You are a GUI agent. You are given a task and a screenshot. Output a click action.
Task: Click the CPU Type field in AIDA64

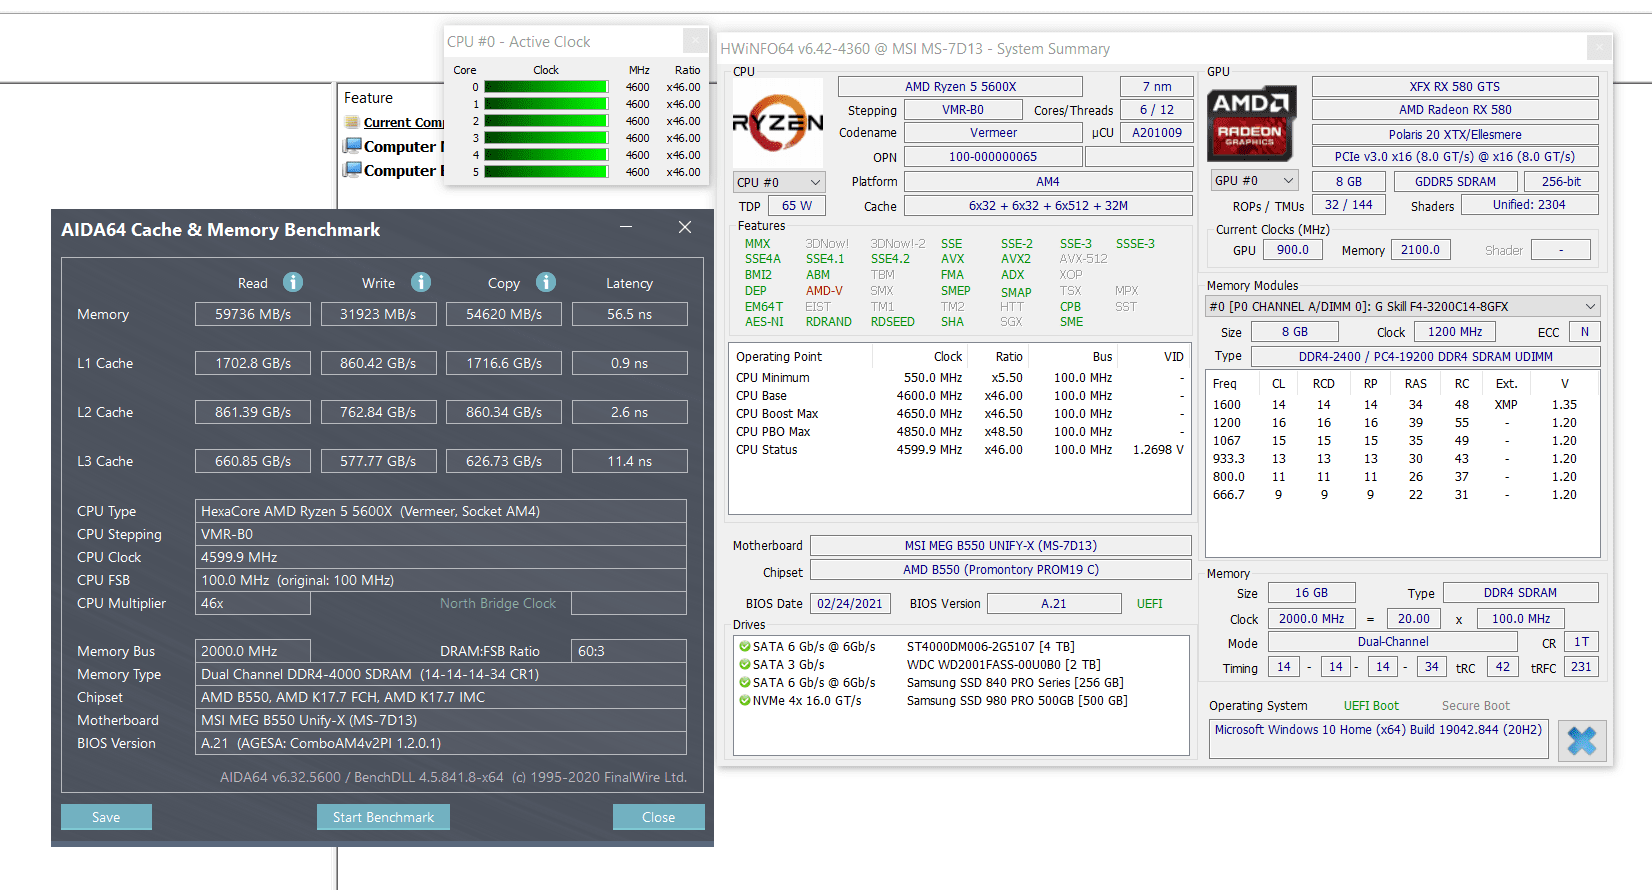441,511
